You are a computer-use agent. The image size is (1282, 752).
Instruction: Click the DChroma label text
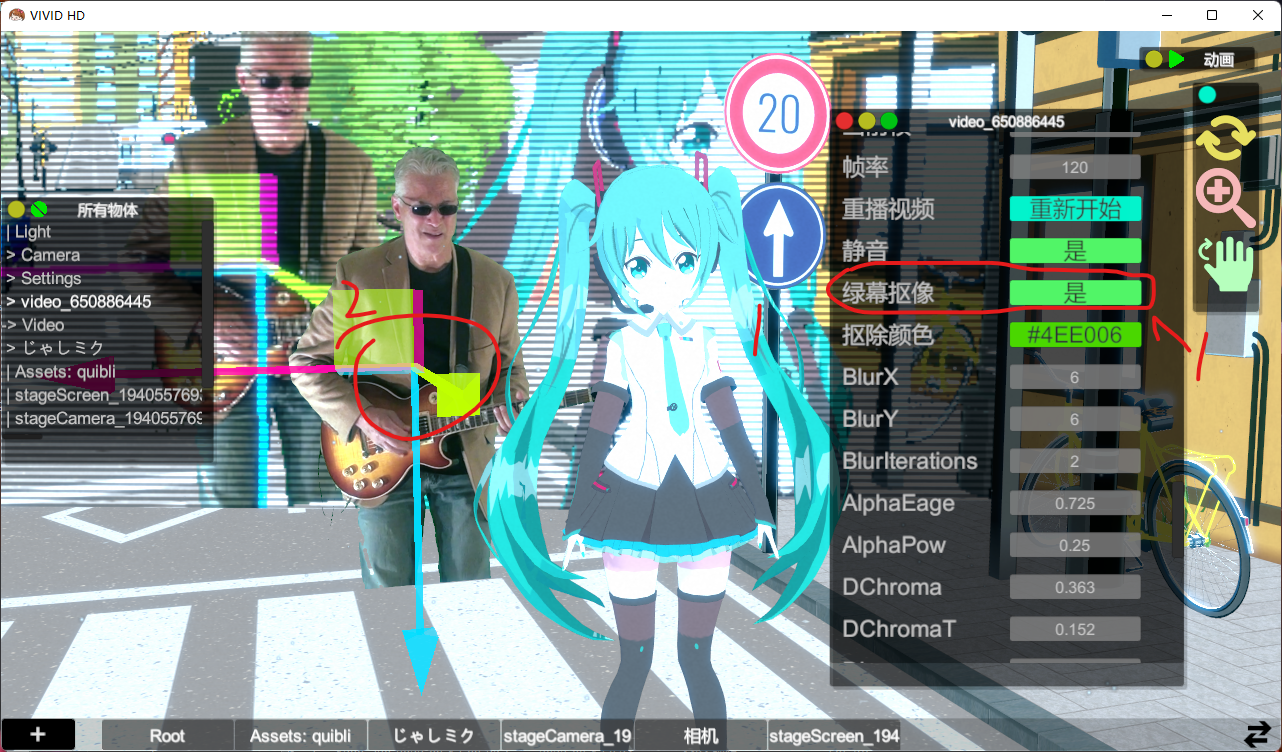click(892, 587)
